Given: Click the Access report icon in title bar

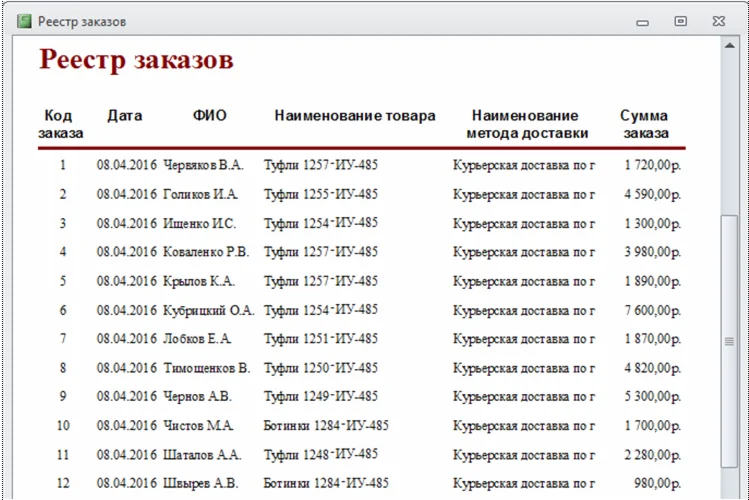Looking at the screenshot, I should tap(24, 21).
